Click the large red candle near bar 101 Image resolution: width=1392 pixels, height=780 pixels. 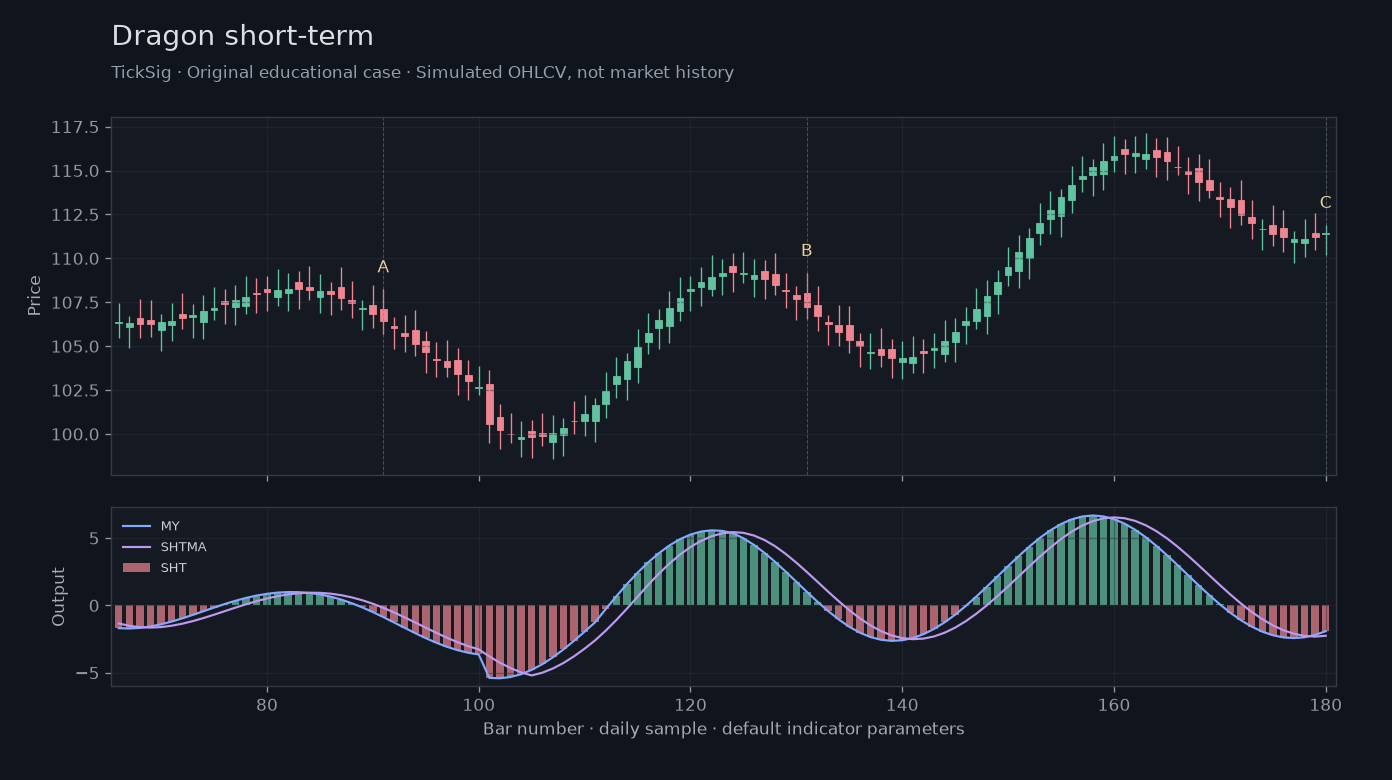[x=490, y=405]
